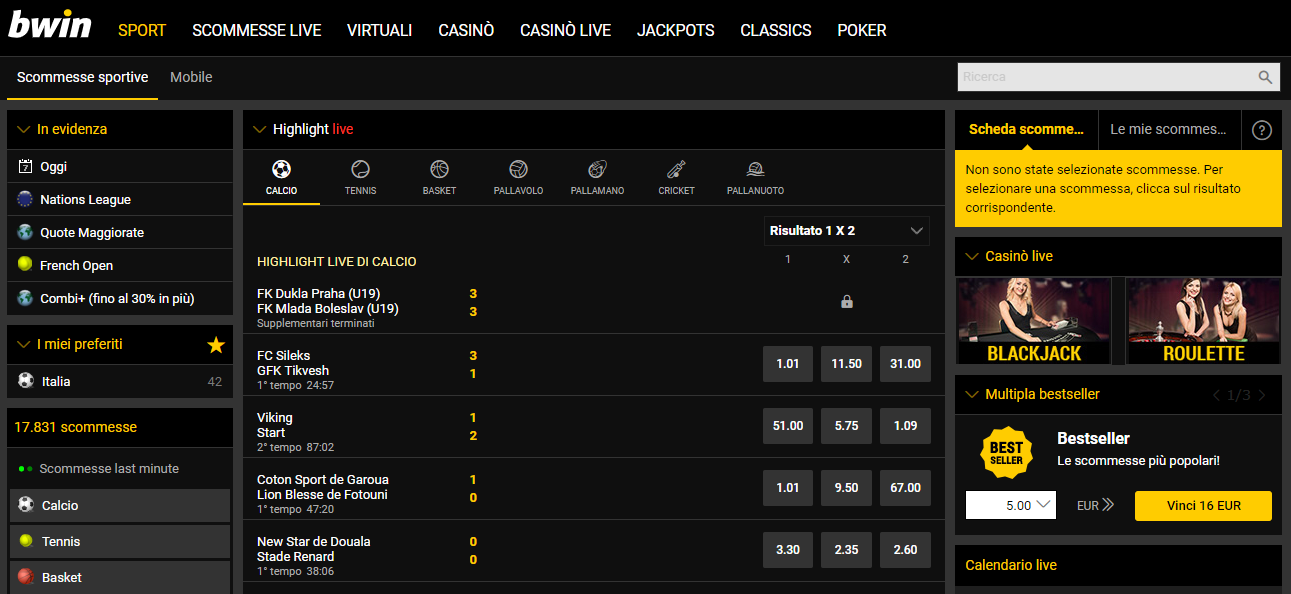
Task: Open the bet slip help question mark
Action: 1261,129
